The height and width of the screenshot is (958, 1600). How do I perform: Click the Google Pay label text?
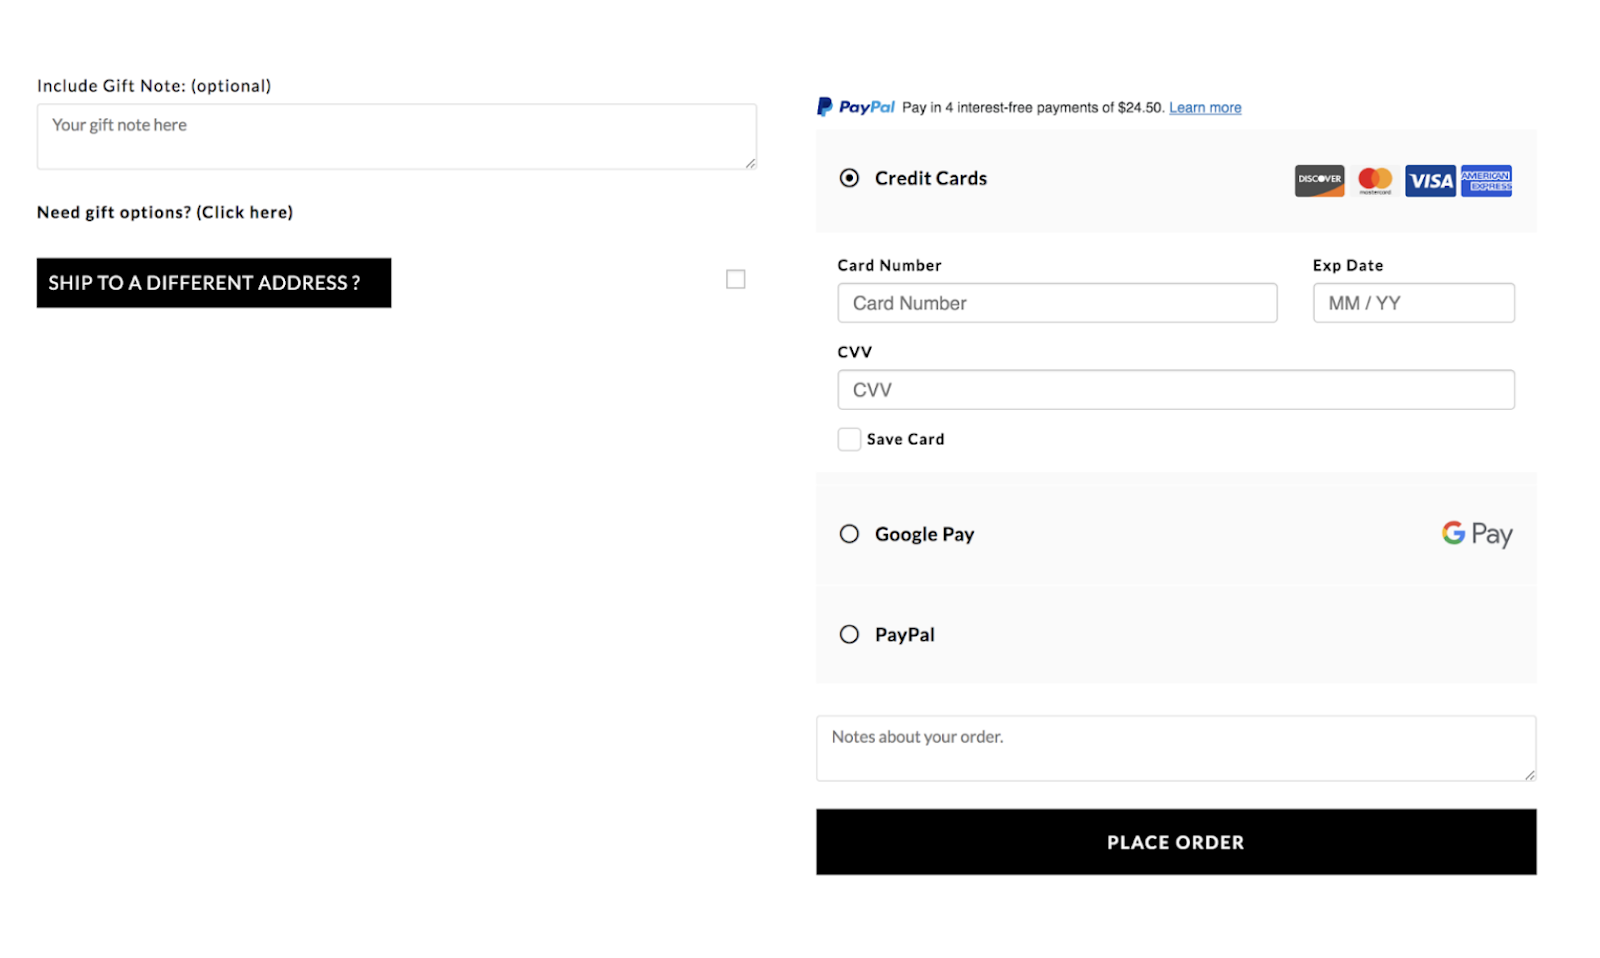click(x=925, y=534)
